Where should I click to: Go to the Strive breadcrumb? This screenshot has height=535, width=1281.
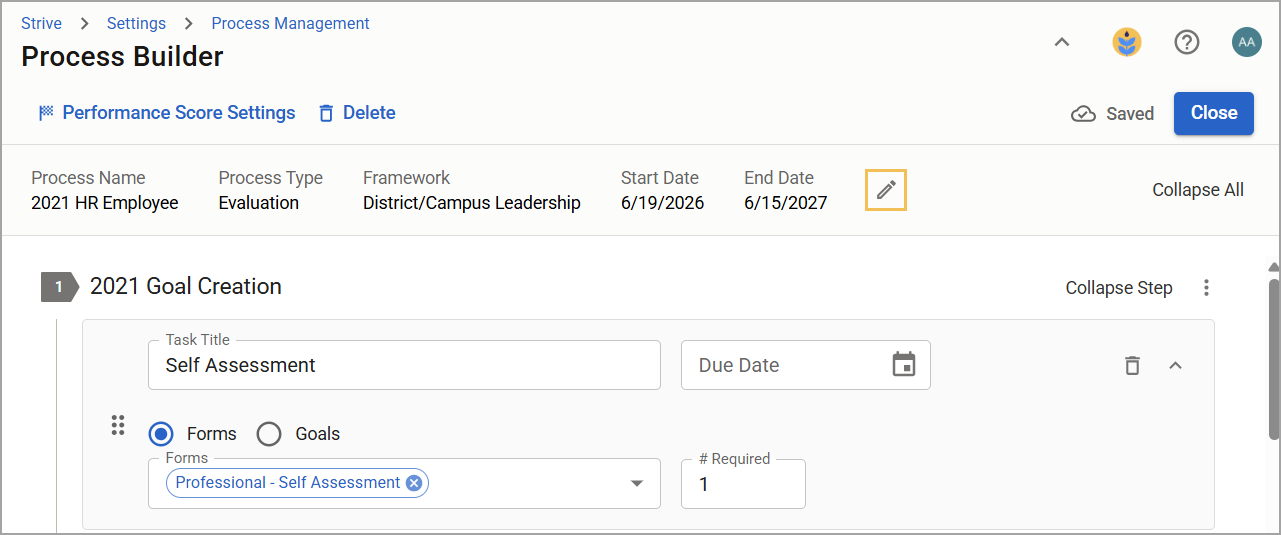click(x=41, y=23)
